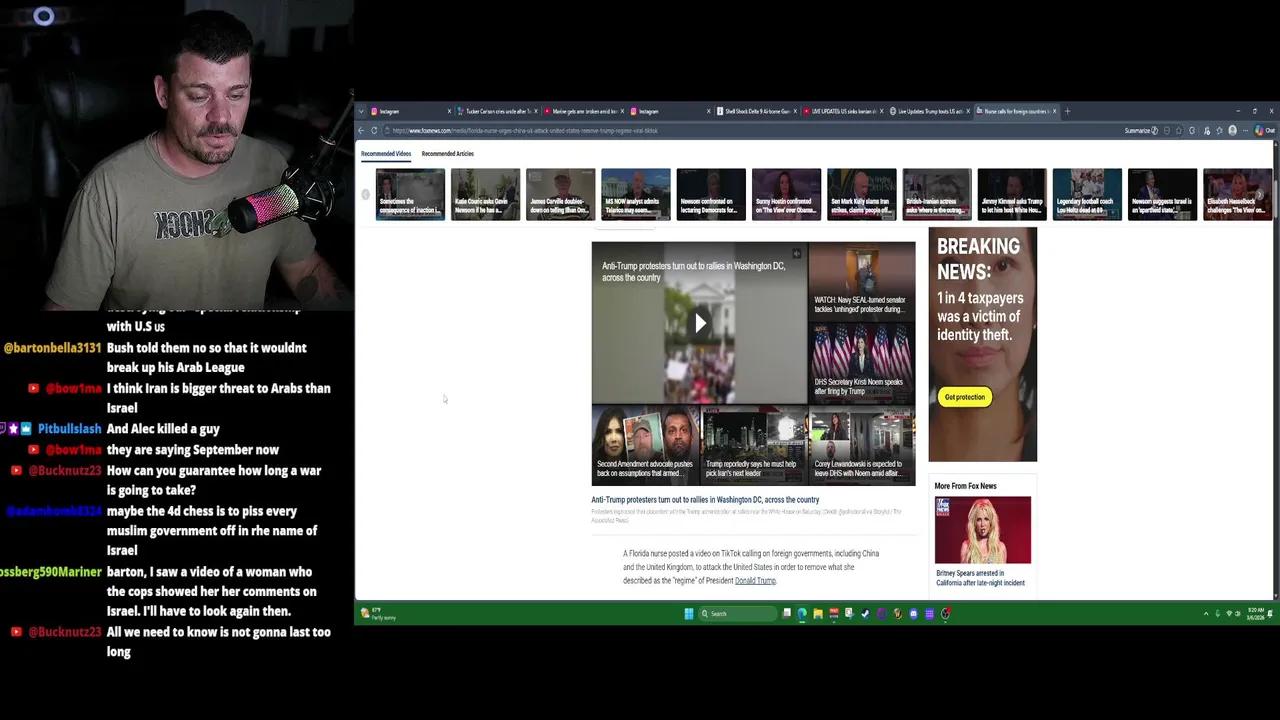The width and height of the screenshot is (1280, 720).
Task: Click the Britney Spears article image
Action: (983, 530)
